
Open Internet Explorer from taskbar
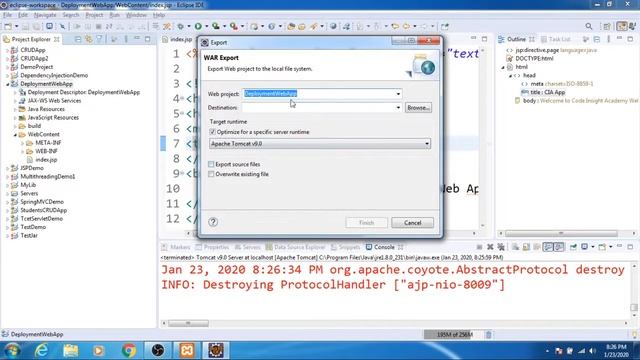pos(41,350)
